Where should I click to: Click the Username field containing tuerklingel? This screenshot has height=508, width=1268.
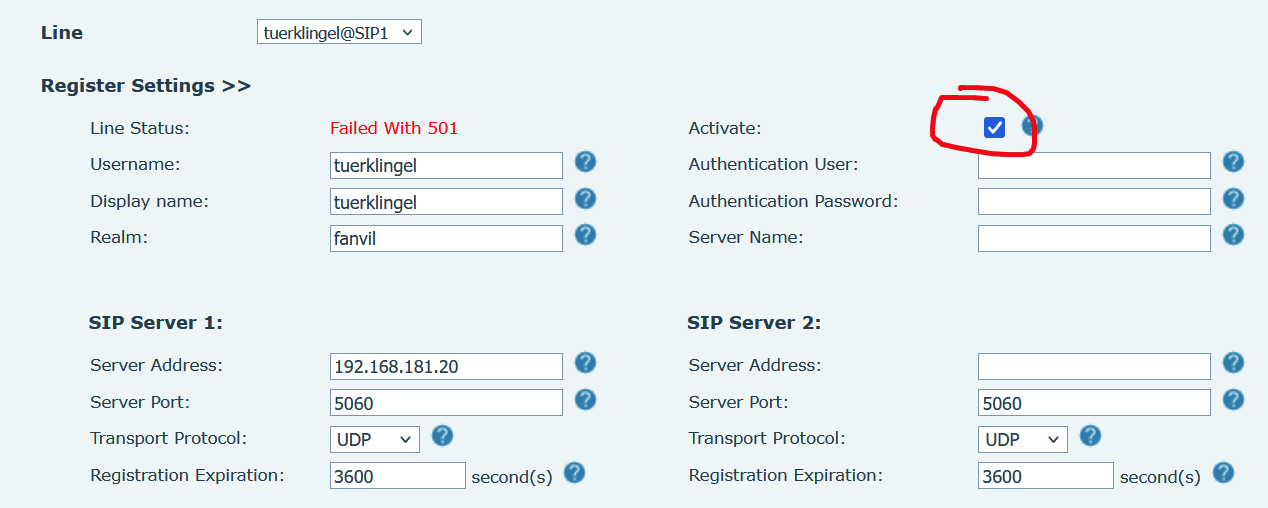pos(446,165)
